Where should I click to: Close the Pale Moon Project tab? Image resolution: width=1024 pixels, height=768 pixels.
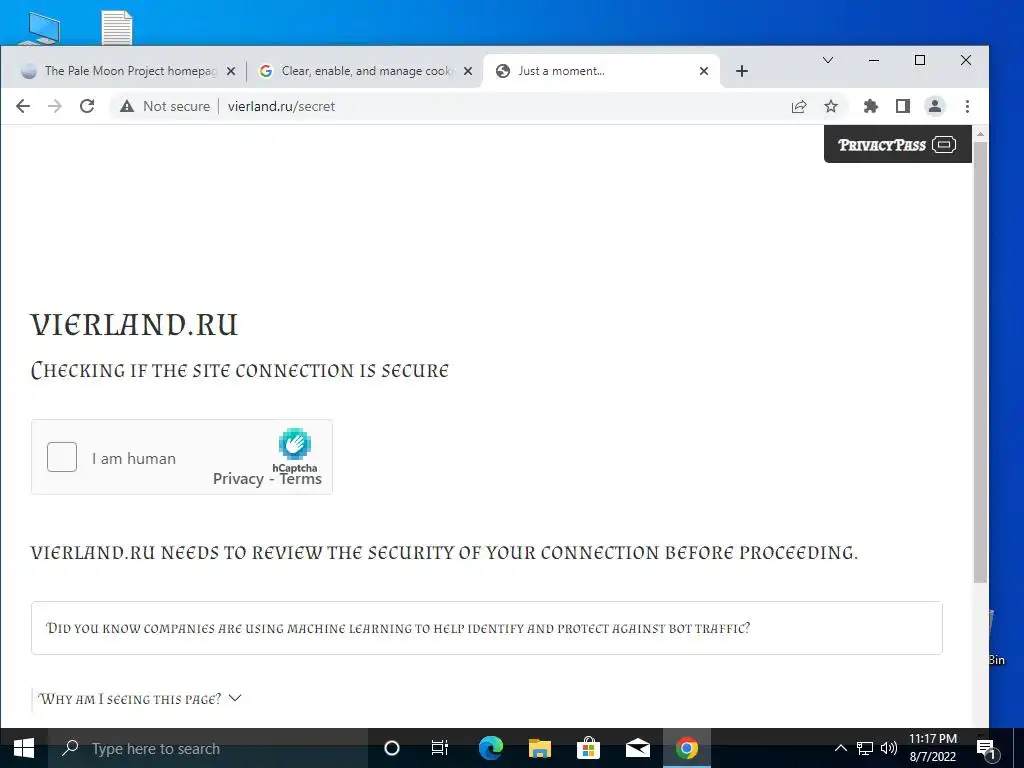click(x=231, y=71)
